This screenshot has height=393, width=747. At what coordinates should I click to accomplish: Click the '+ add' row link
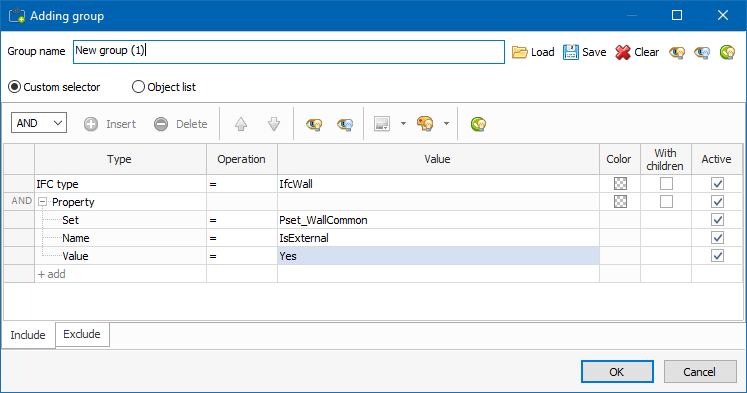(x=51, y=274)
